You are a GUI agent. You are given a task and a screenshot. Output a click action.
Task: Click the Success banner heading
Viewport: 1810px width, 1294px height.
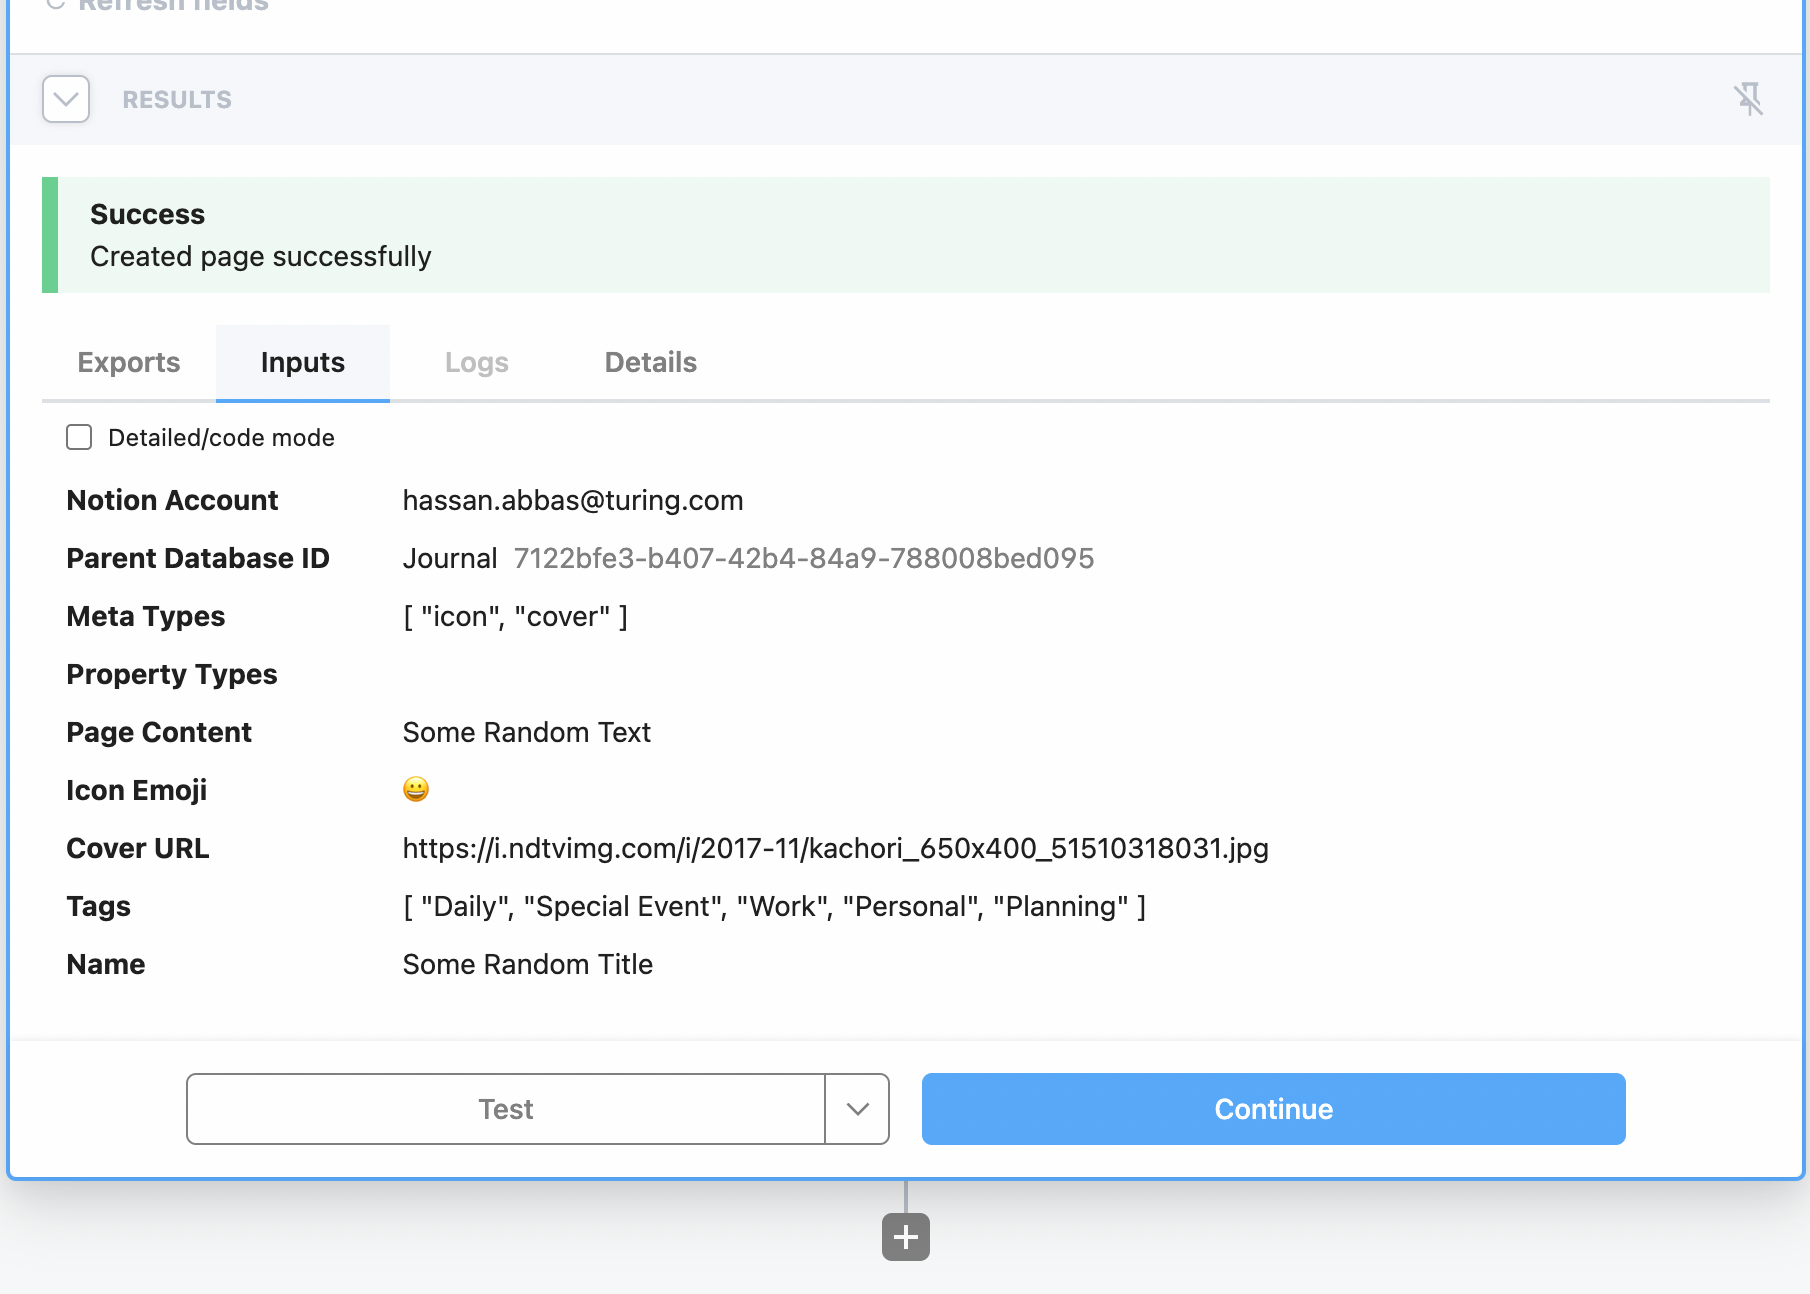(x=147, y=214)
